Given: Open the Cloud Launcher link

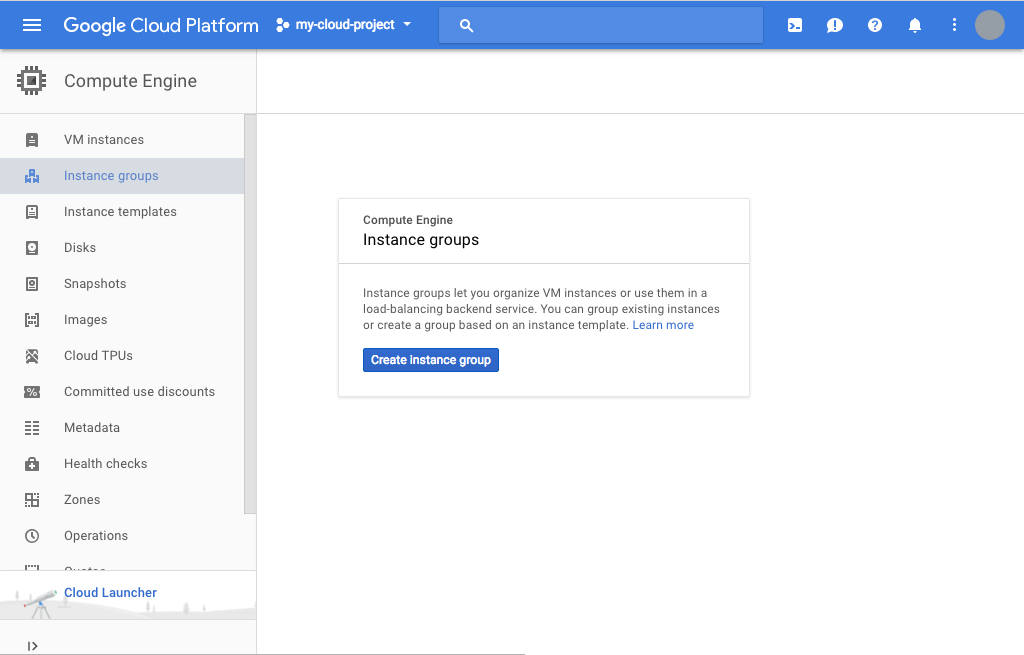Looking at the screenshot, I should [x=110, y=592].
